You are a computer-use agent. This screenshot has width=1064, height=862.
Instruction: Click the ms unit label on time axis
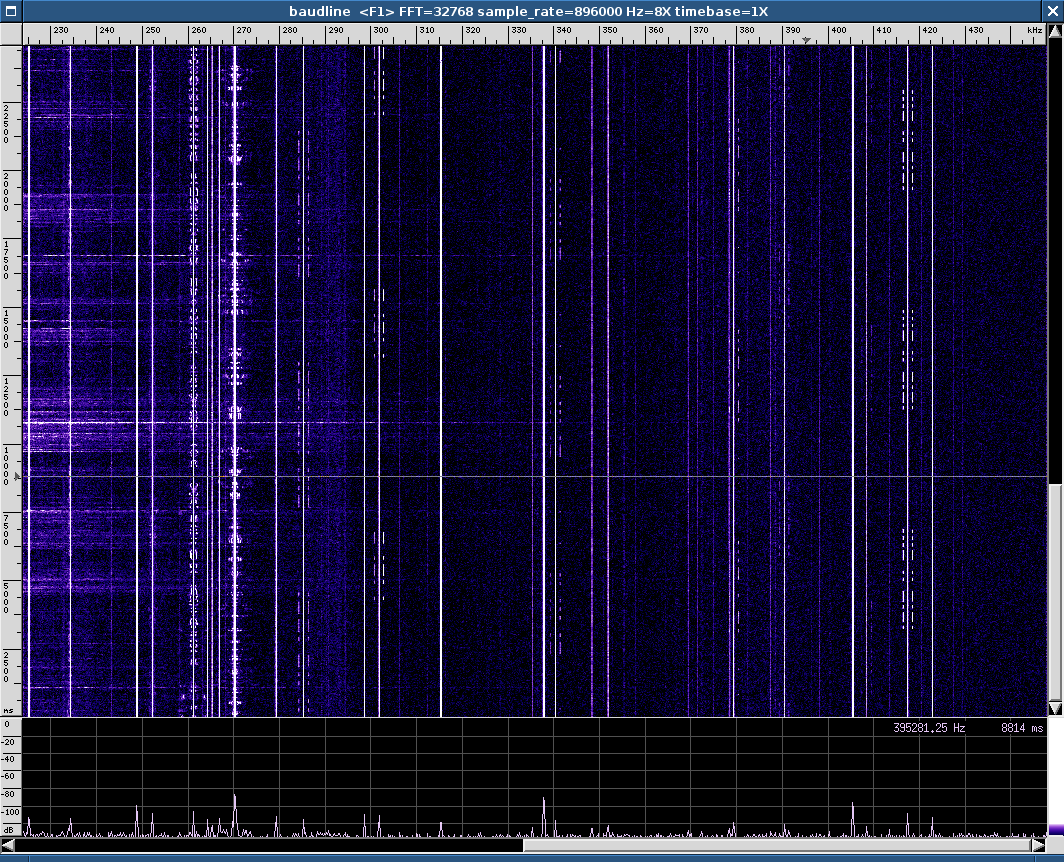click(8, 711)
